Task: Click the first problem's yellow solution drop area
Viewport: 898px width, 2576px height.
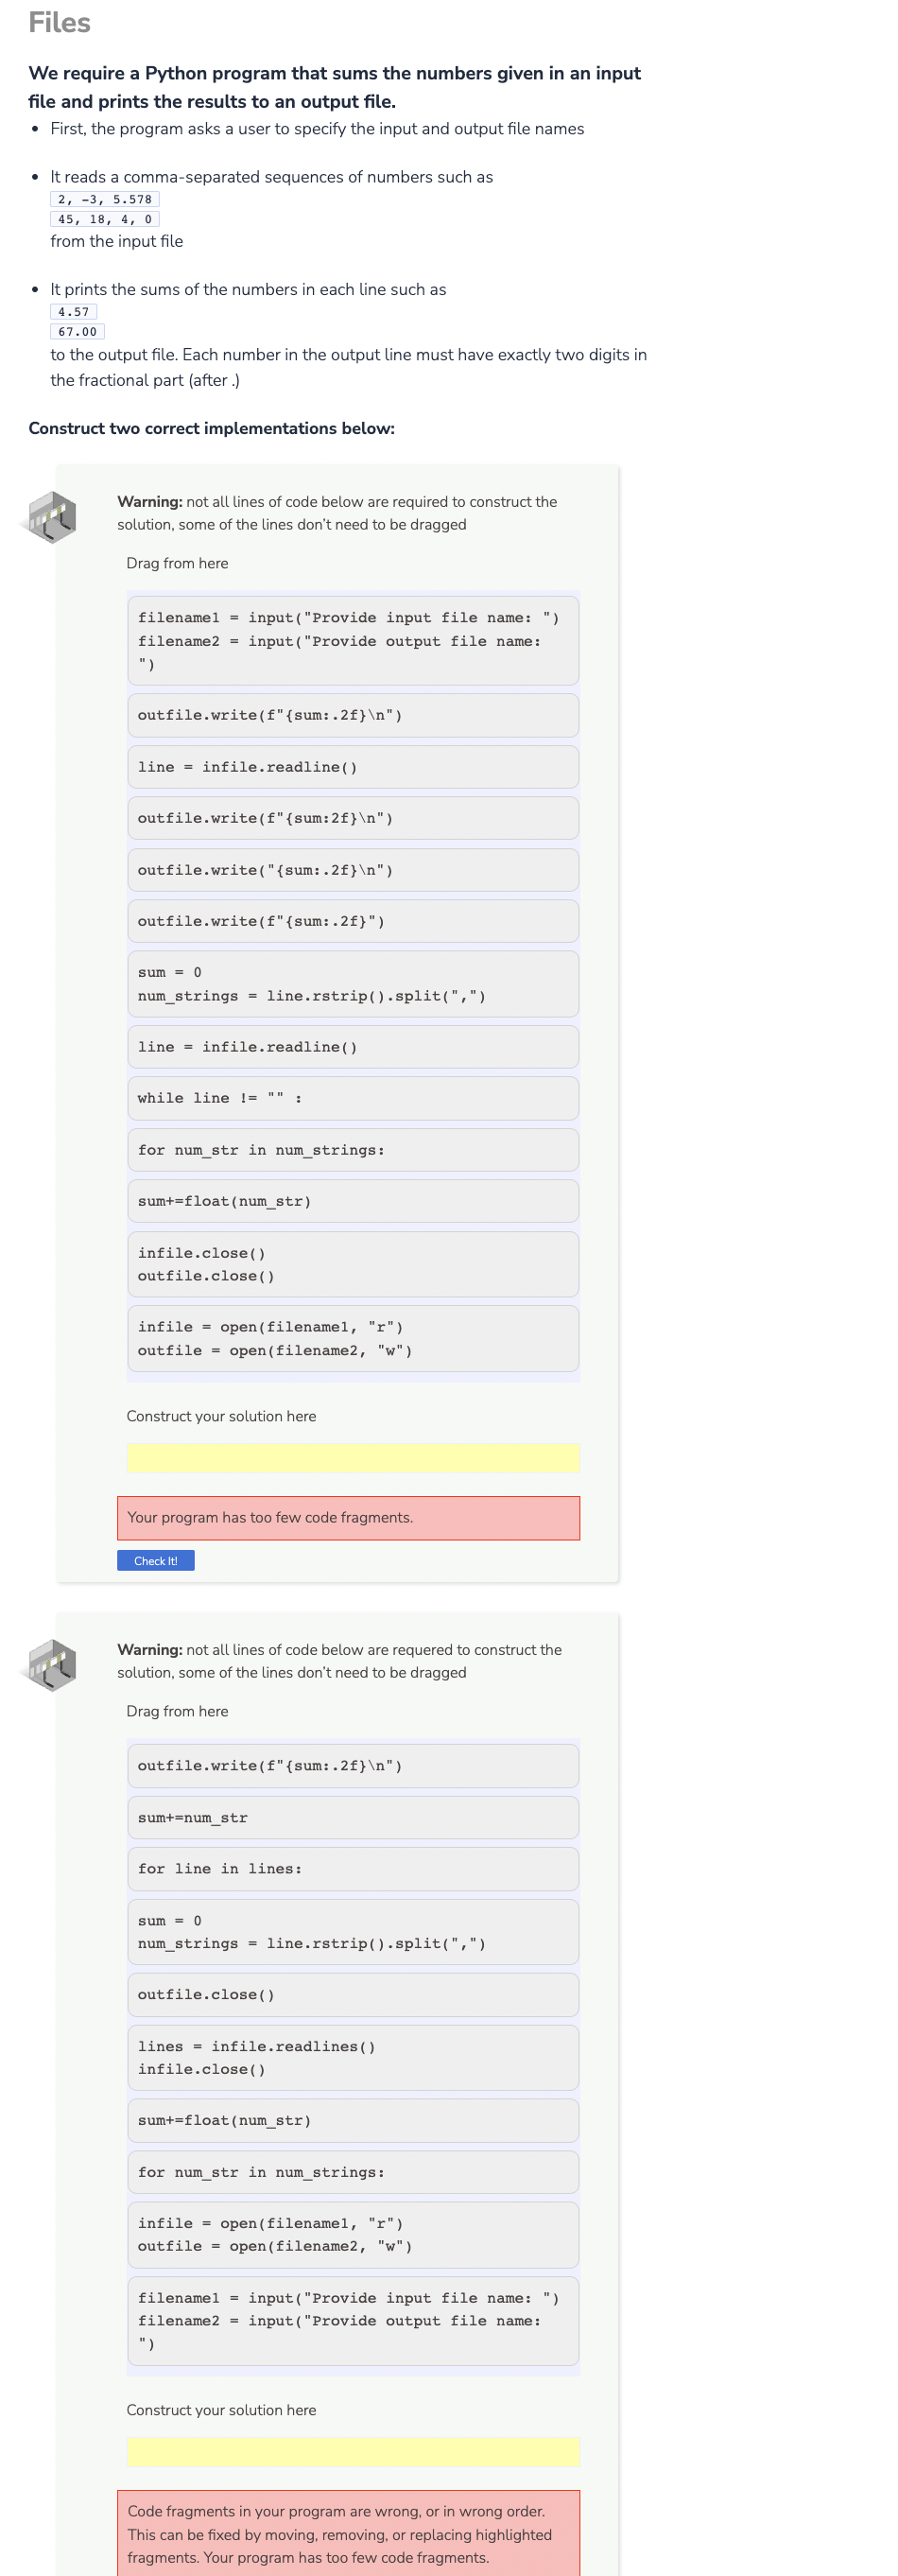Action: pyautogui.click(x=353, y=1457)
